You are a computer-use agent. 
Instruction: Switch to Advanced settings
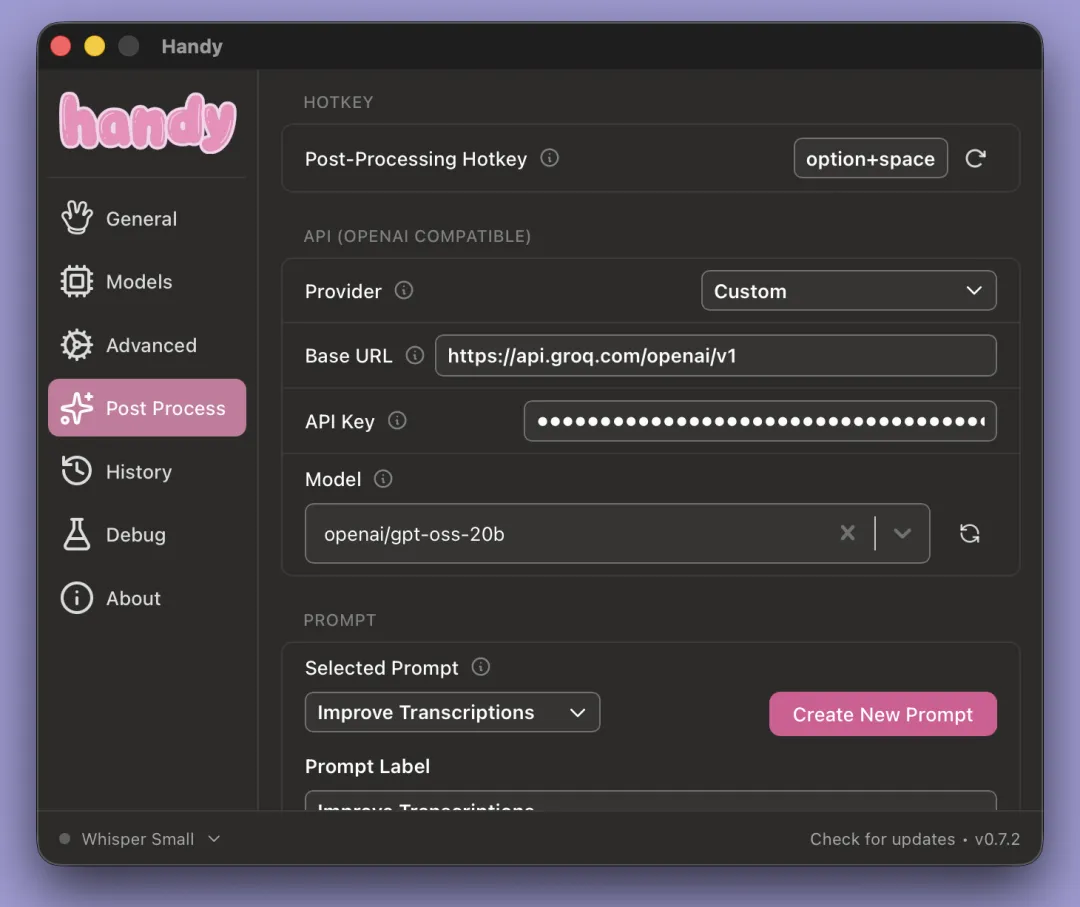pos(147,345)
